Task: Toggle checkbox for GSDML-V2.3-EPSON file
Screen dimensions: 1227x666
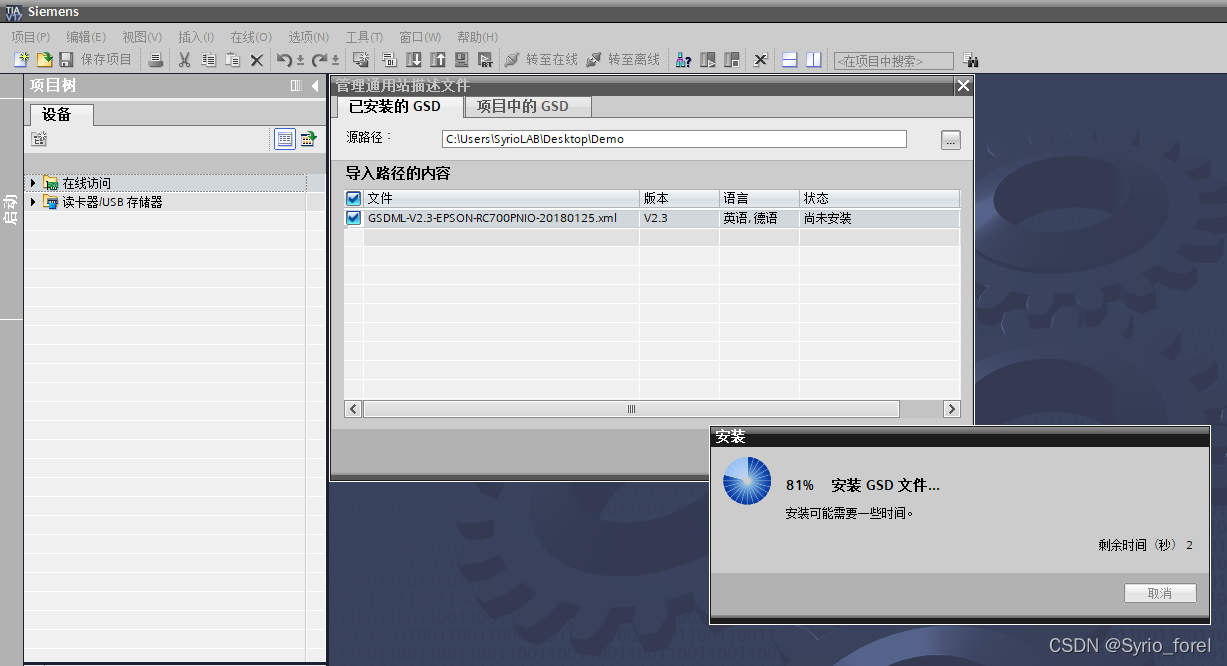Action: 353,218
